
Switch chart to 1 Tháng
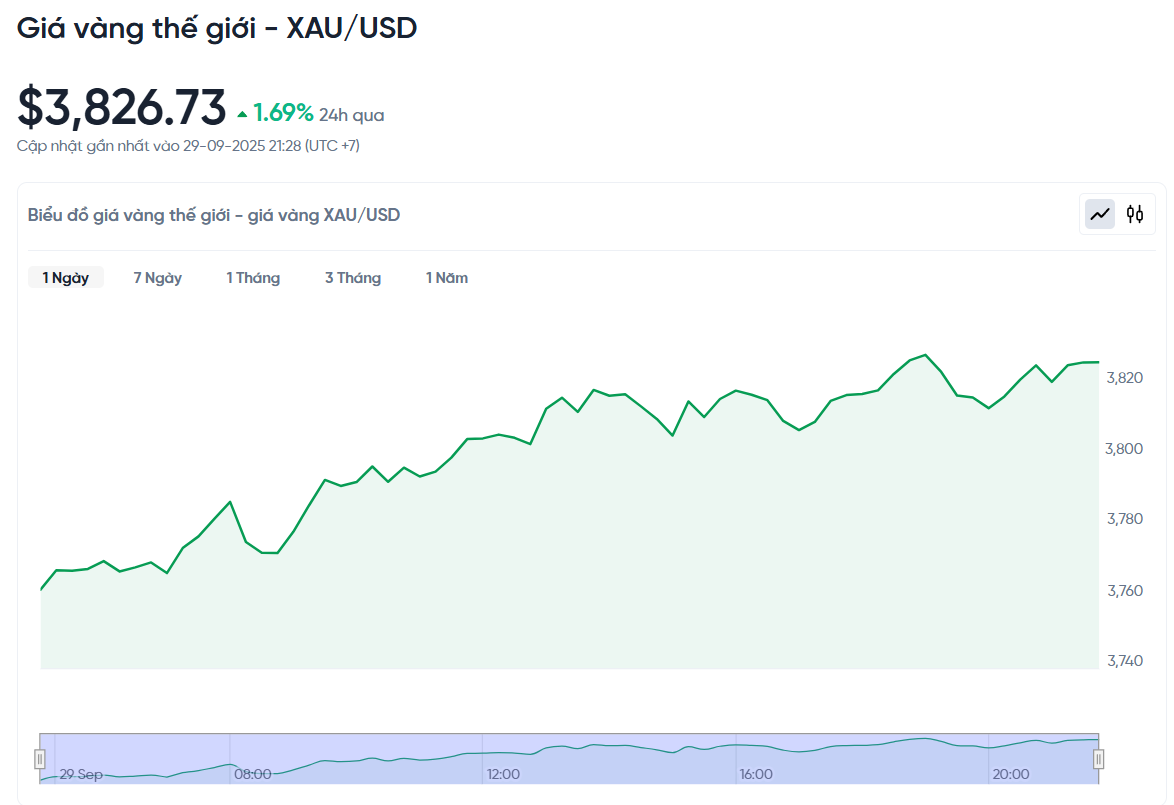pyautogui.click(x=253, y=278)
